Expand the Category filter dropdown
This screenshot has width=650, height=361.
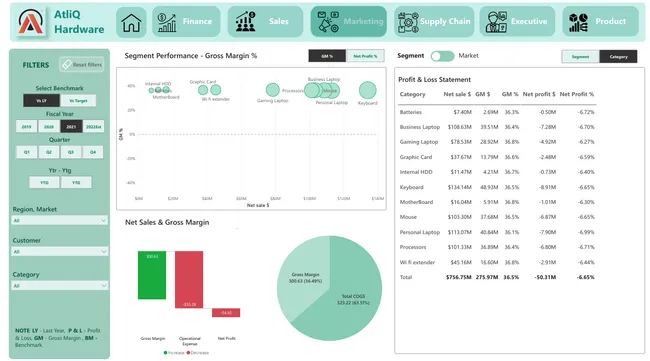click(x=60, y=286)
